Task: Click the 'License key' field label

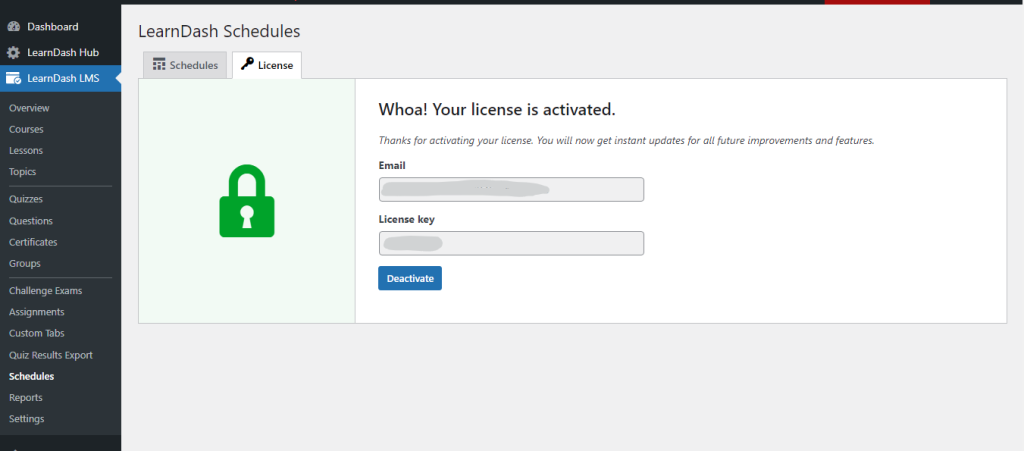Action: point(406,219)
